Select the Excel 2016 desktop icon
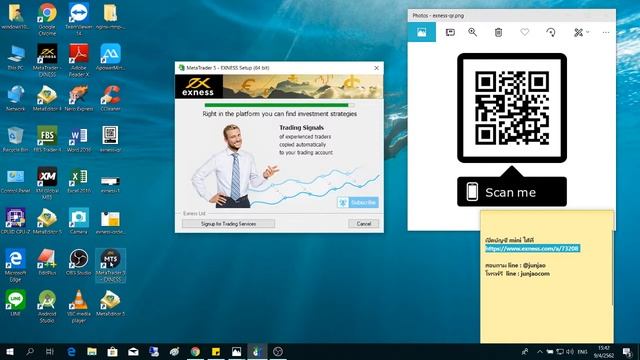 (79, 181)
